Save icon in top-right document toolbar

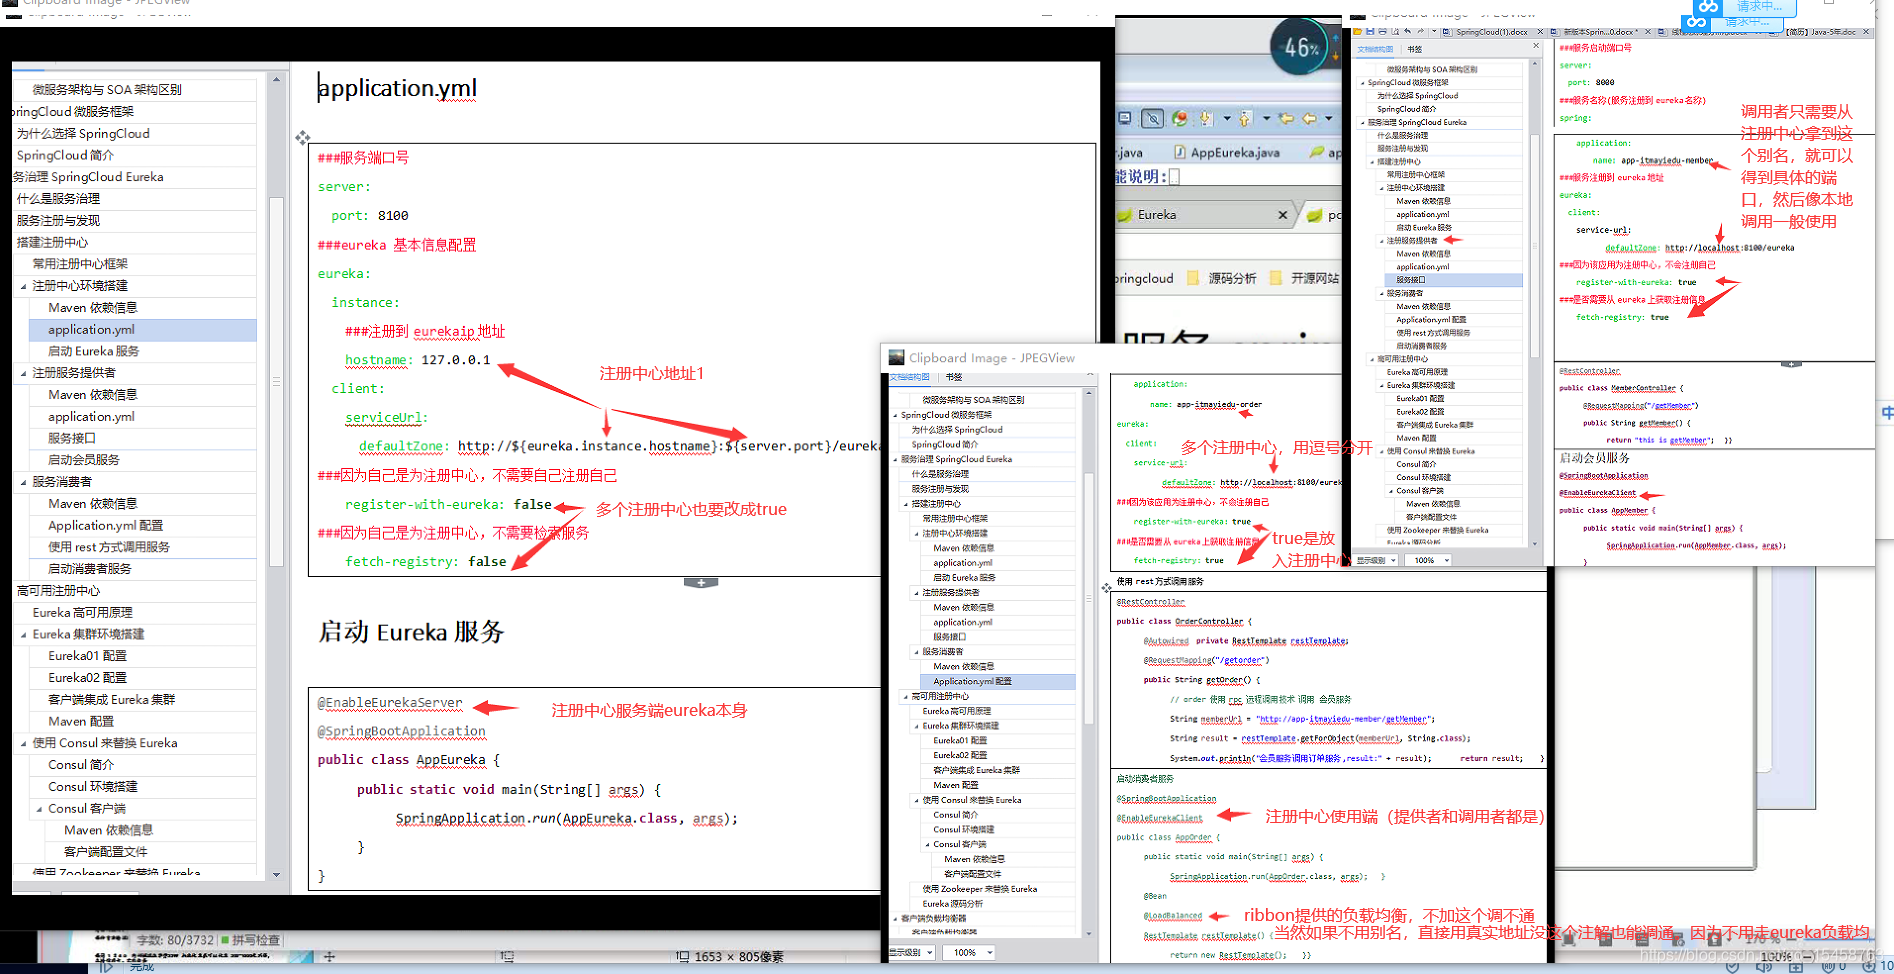tap(1370, 32)
